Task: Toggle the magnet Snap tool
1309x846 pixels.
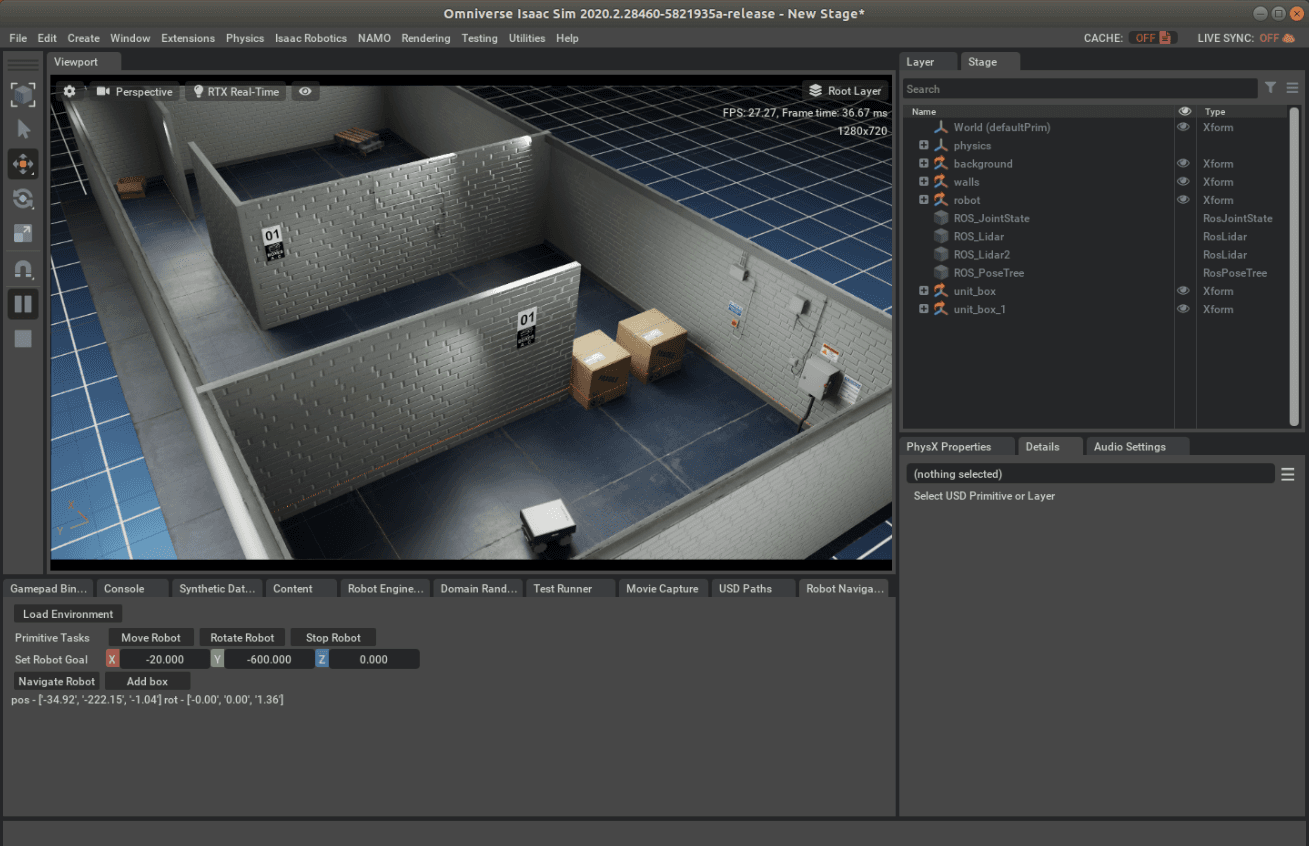Action: coord(23,269)
